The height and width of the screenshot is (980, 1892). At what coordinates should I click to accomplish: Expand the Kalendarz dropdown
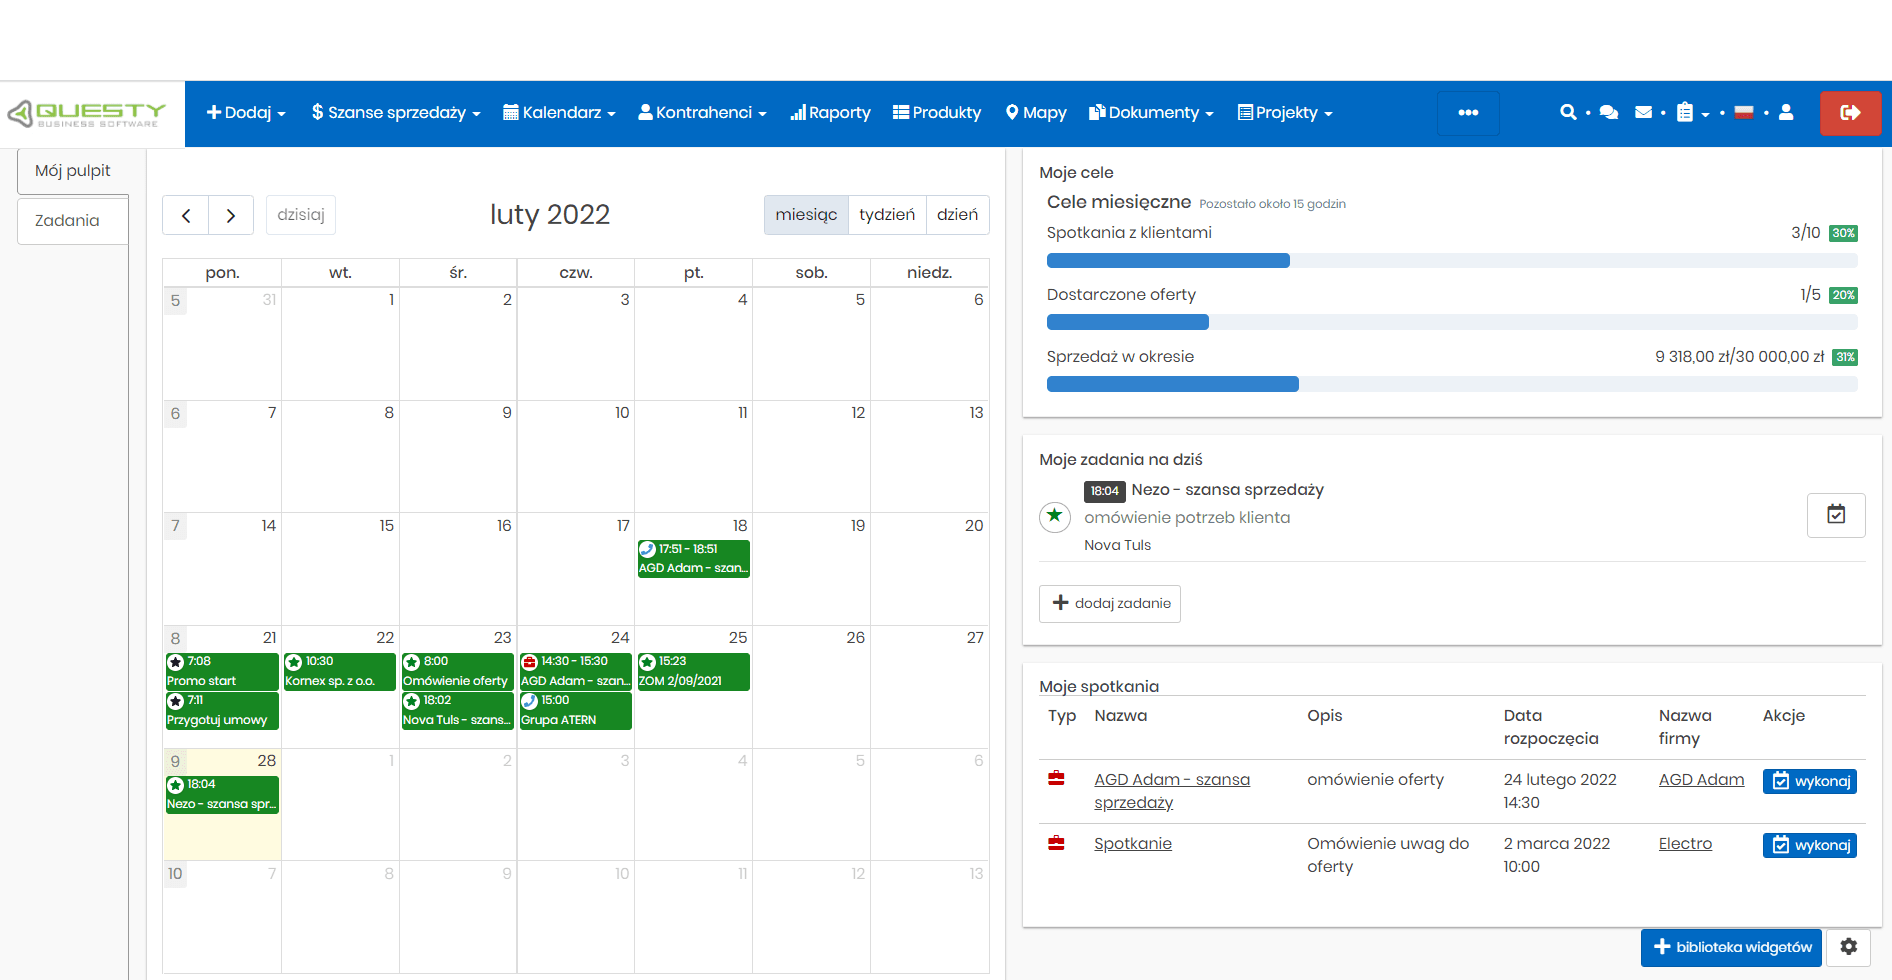pyautogui.click(x=559, y=113)
